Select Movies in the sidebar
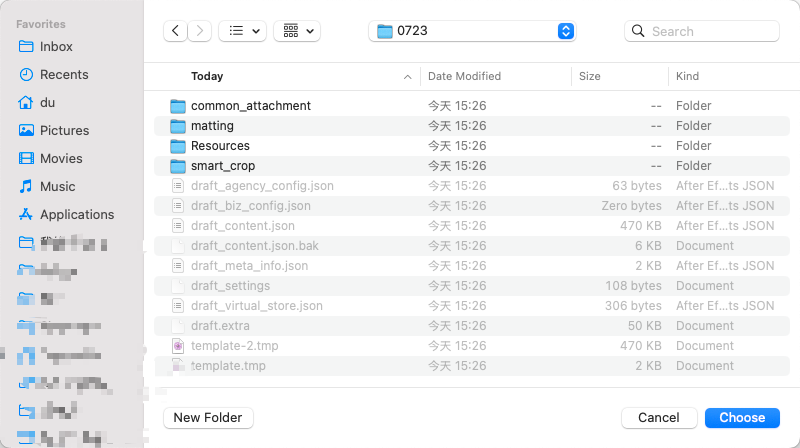This screenshot has height=448, width=800. [x=61, y=158]
